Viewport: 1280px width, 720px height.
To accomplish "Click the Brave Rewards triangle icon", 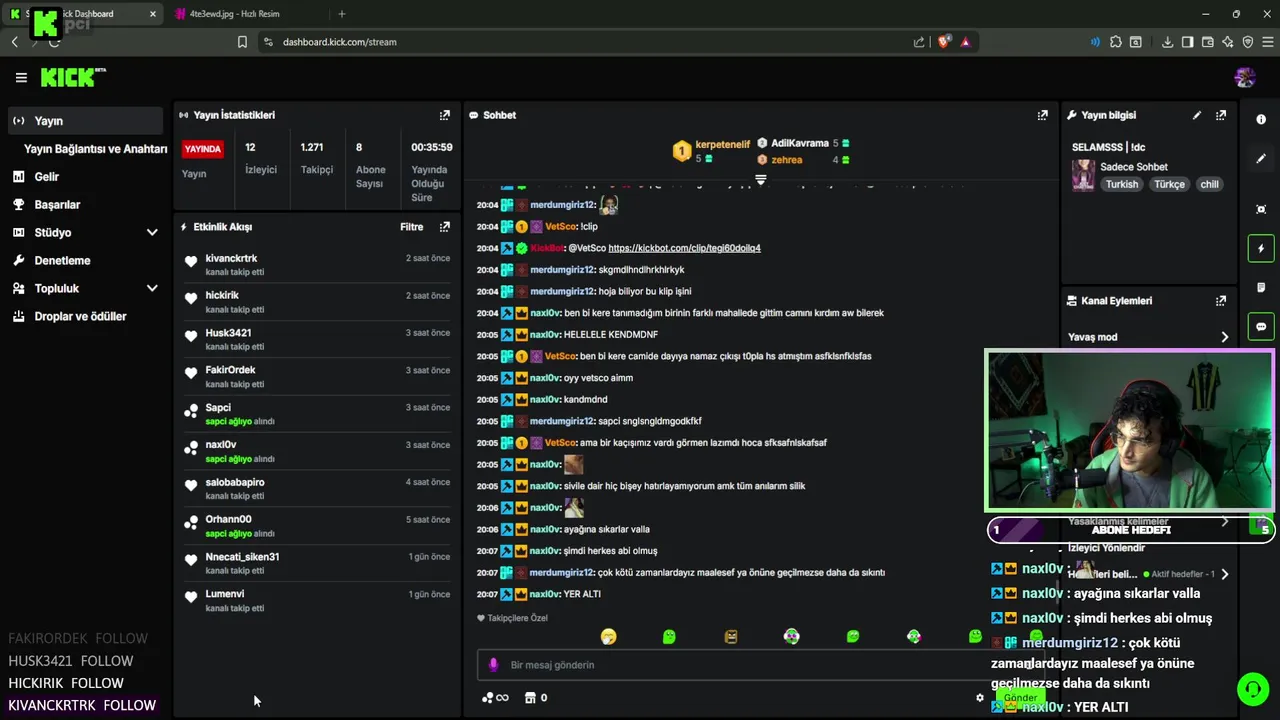I will pyautogui.click(x=965, y=42).
